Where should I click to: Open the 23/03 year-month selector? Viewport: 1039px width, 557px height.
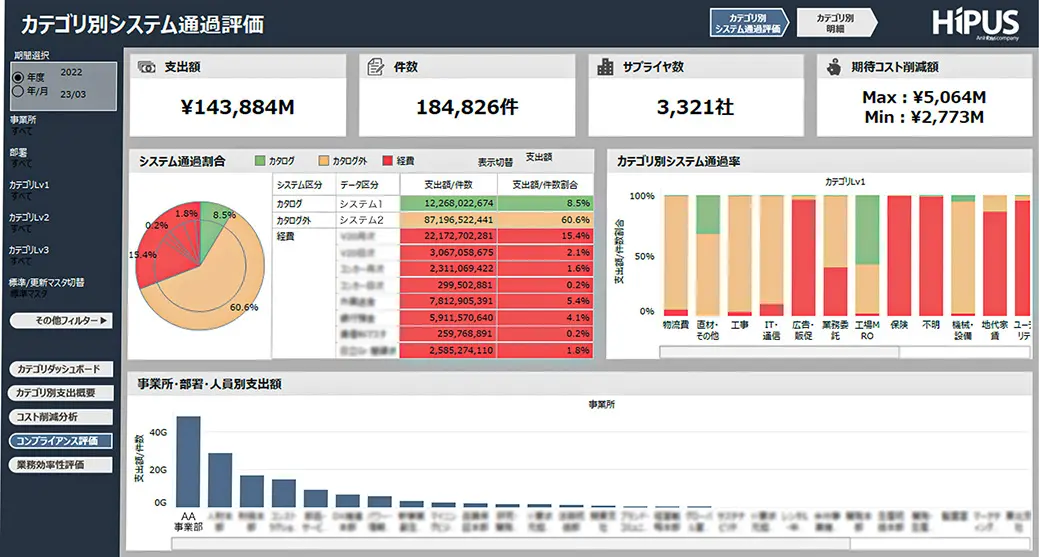point(73,94)
